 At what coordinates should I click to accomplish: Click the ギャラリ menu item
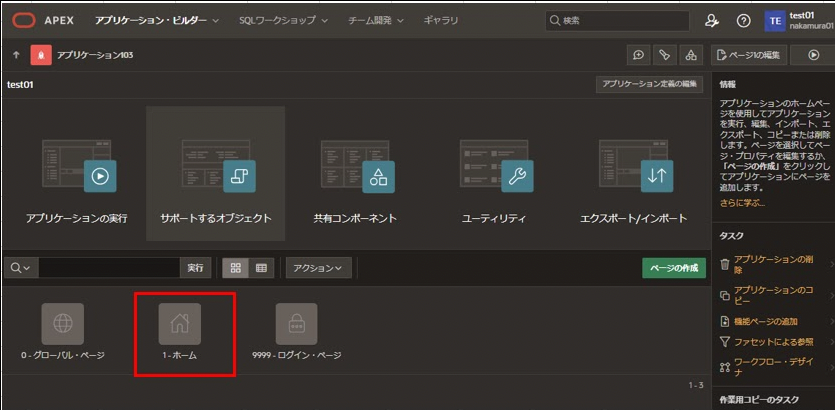442,20
